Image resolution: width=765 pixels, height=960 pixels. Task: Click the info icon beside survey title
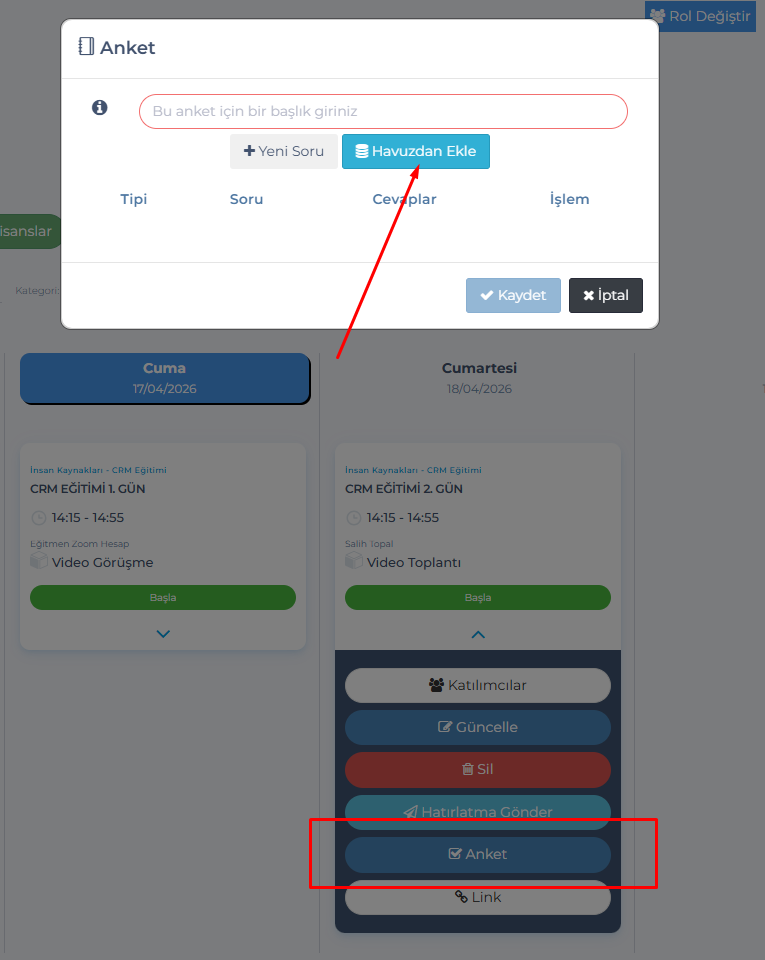100,108
